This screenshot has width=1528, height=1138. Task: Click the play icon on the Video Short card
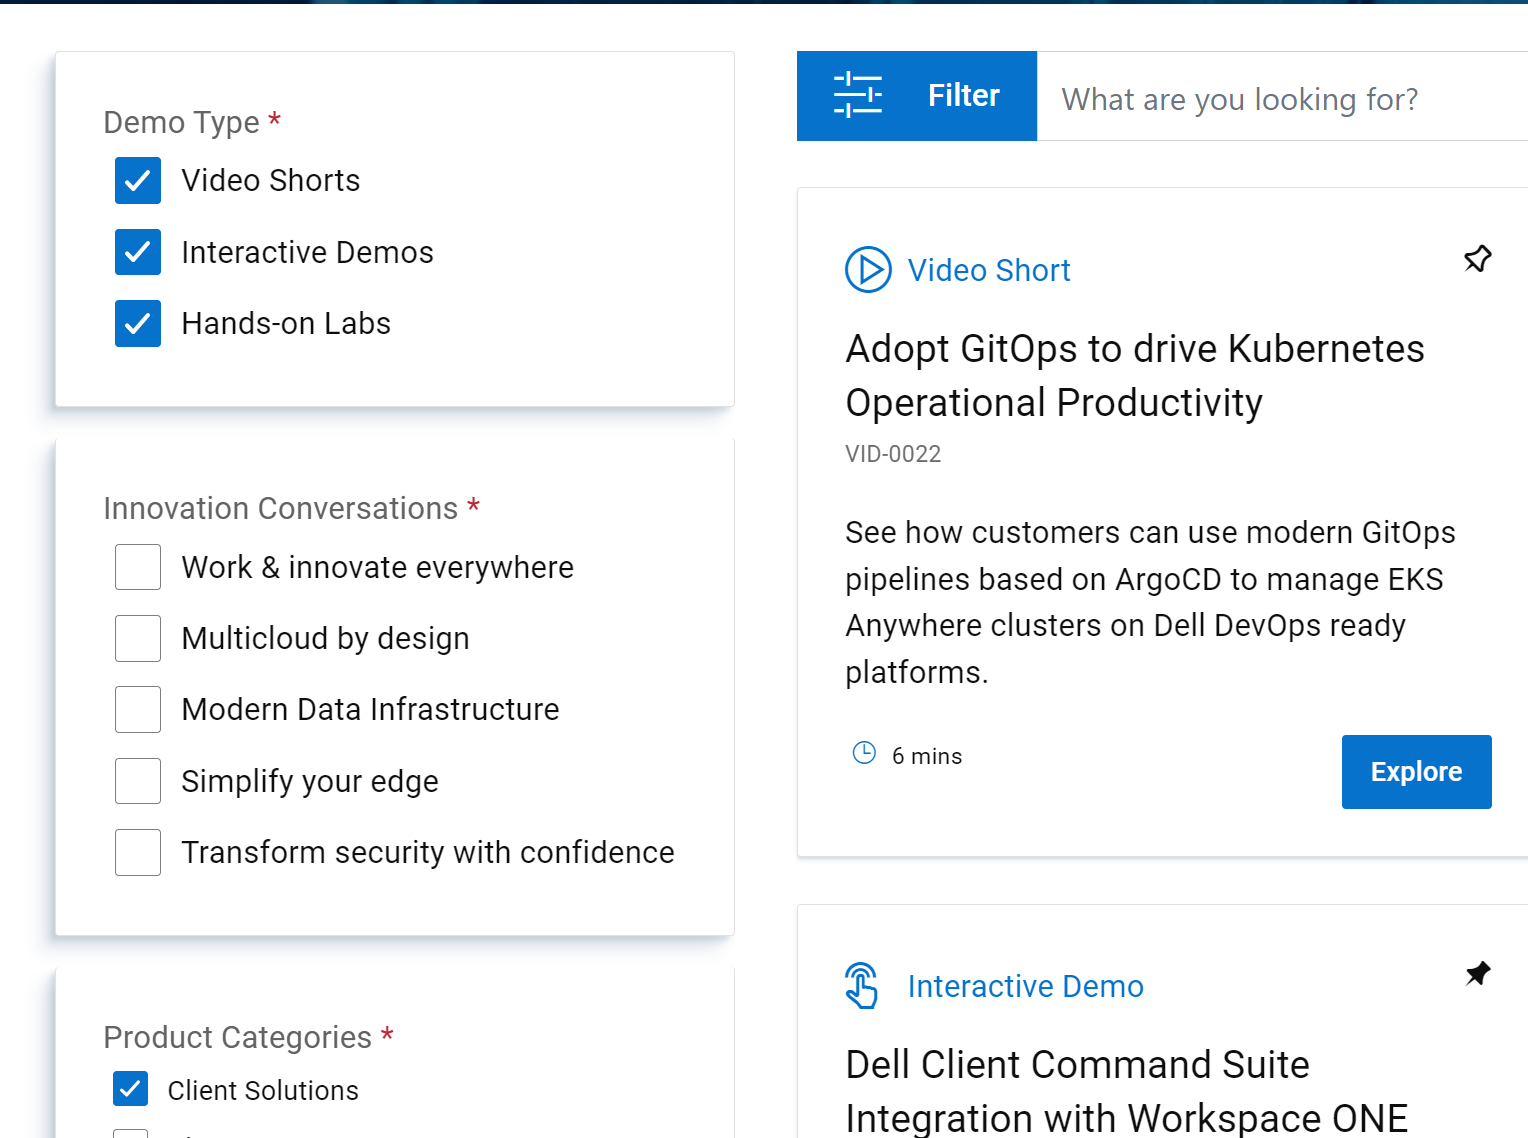[868, 269]
